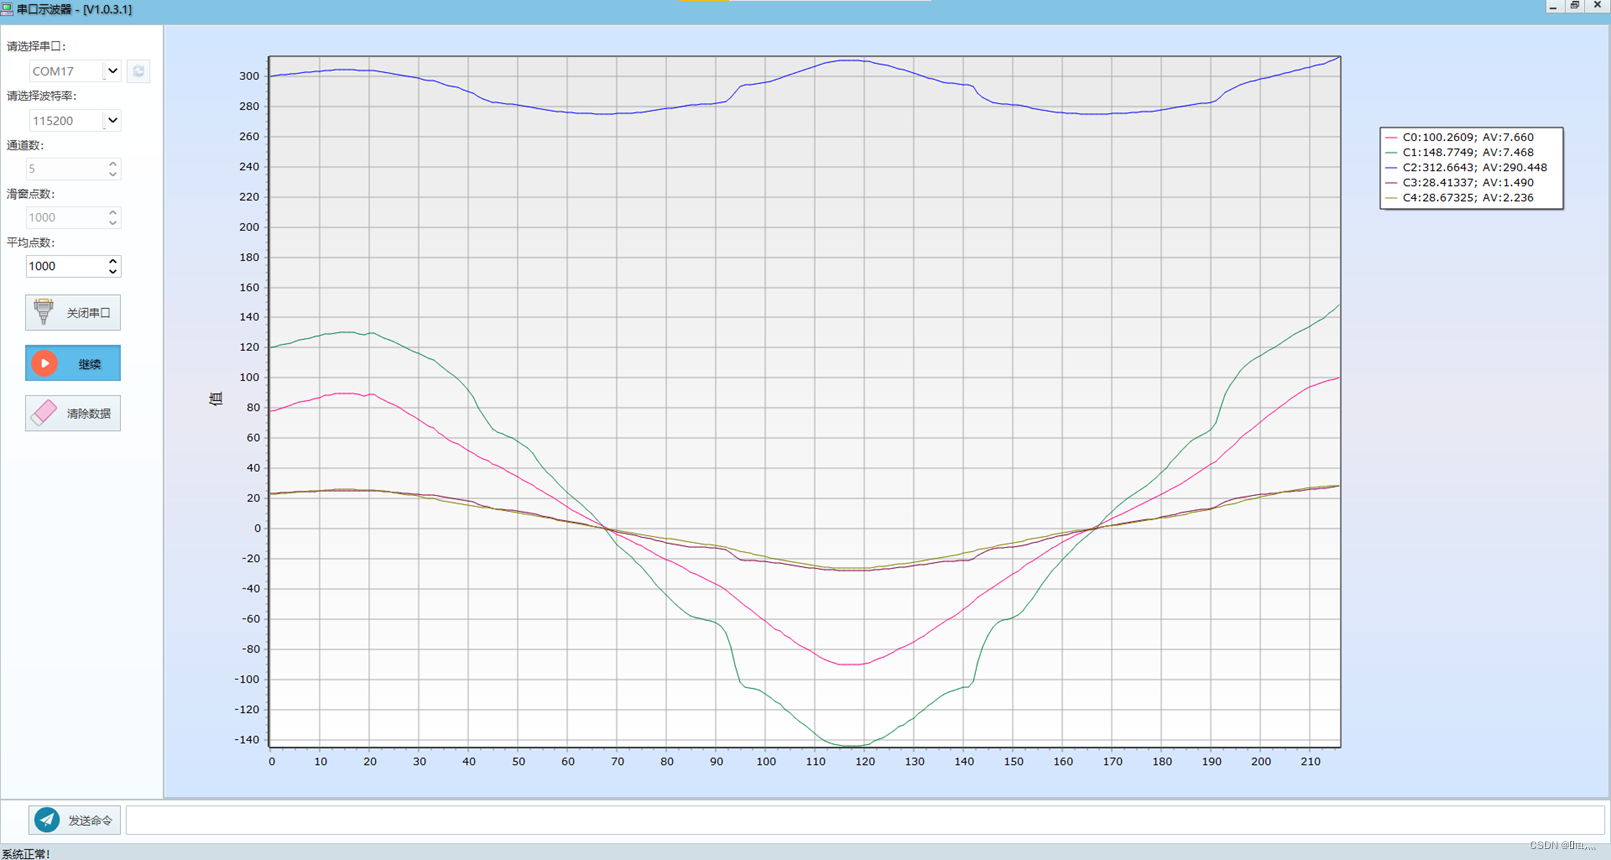Click the 关闭串口 button
Viewport: 1611px width, 860px height.
(73, 313)
